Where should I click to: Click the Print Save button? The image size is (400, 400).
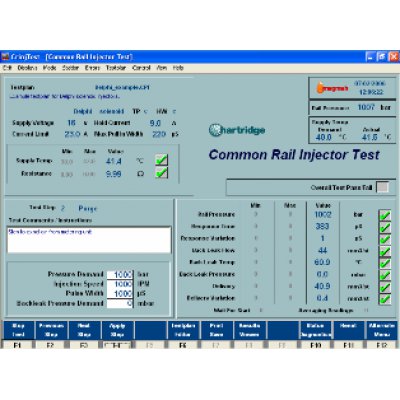click(x=216, y=330)
